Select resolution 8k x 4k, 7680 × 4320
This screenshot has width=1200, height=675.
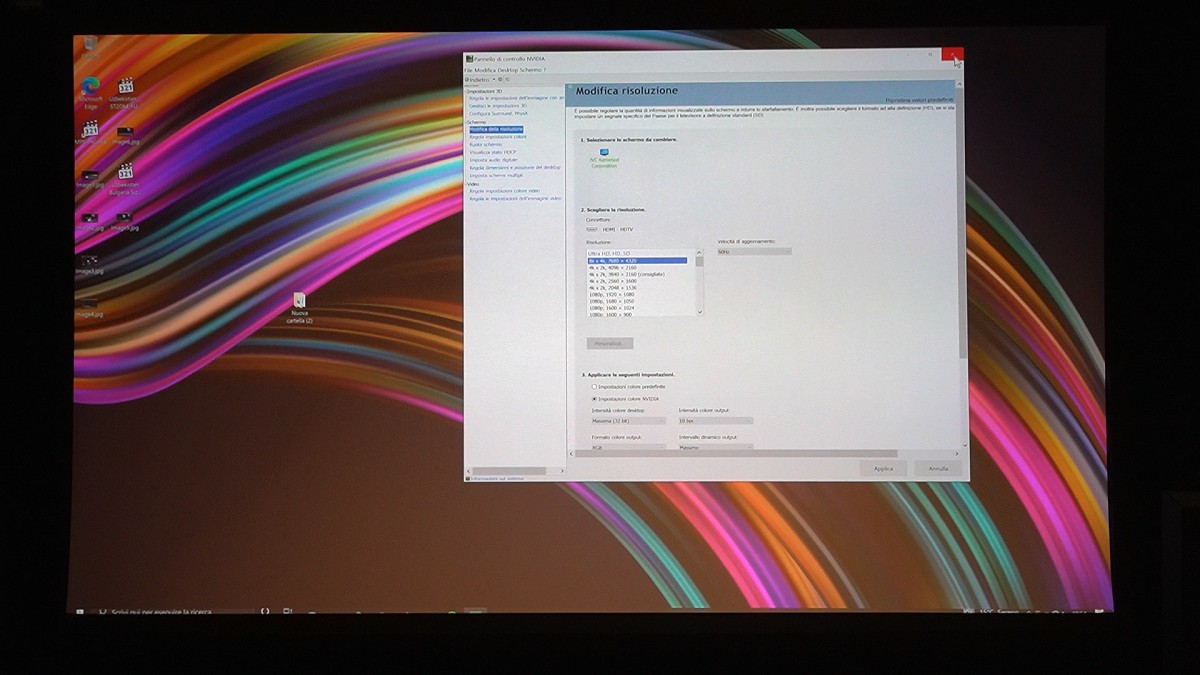[x=637, y=261]
